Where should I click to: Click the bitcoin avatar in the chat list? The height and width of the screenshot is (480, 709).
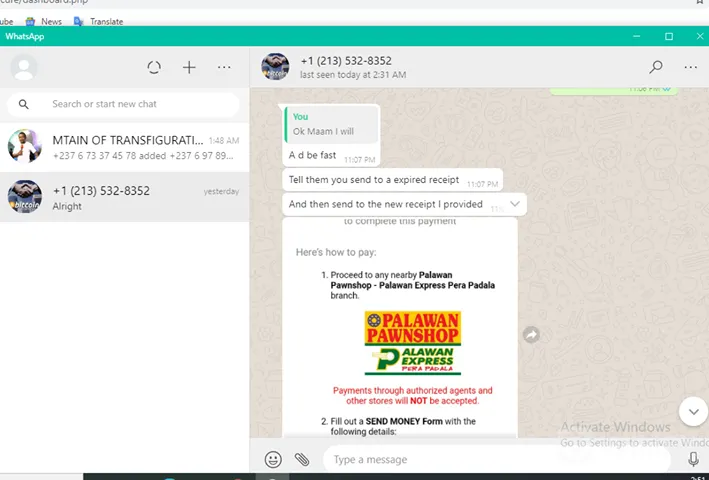point(24,197)
